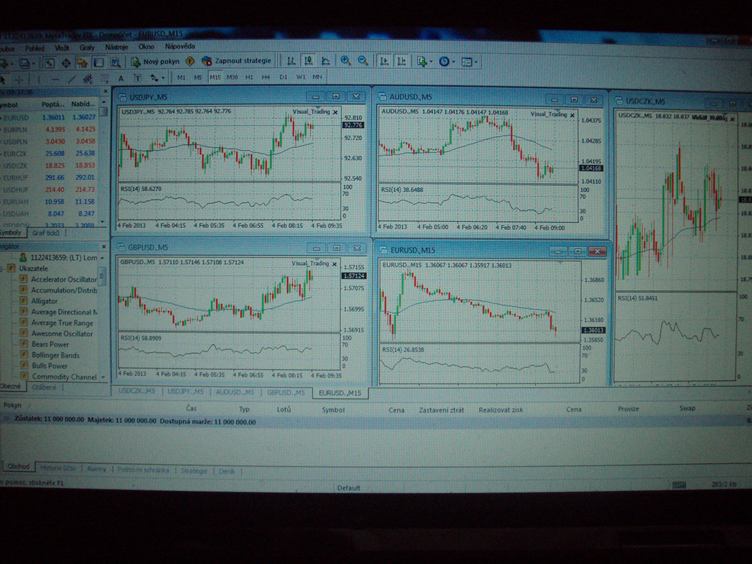Viewport: 752px width, 564px height.
Task: Open the periods clock dropdown
Action: pyautogui.click(x=446, y=61)
